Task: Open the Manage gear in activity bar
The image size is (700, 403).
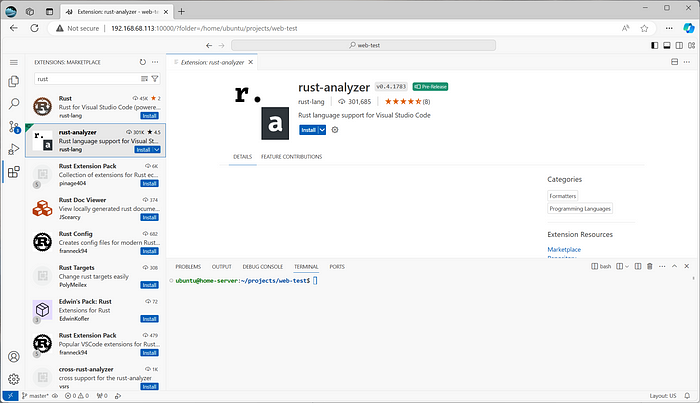Action: (14, 379)
